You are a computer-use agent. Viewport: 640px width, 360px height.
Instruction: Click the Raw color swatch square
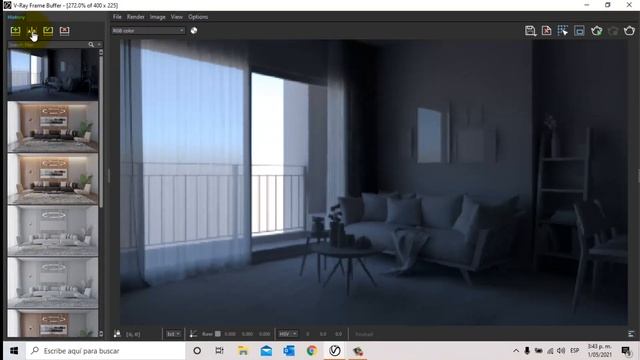pyautogui.click(x=218, y=334)
